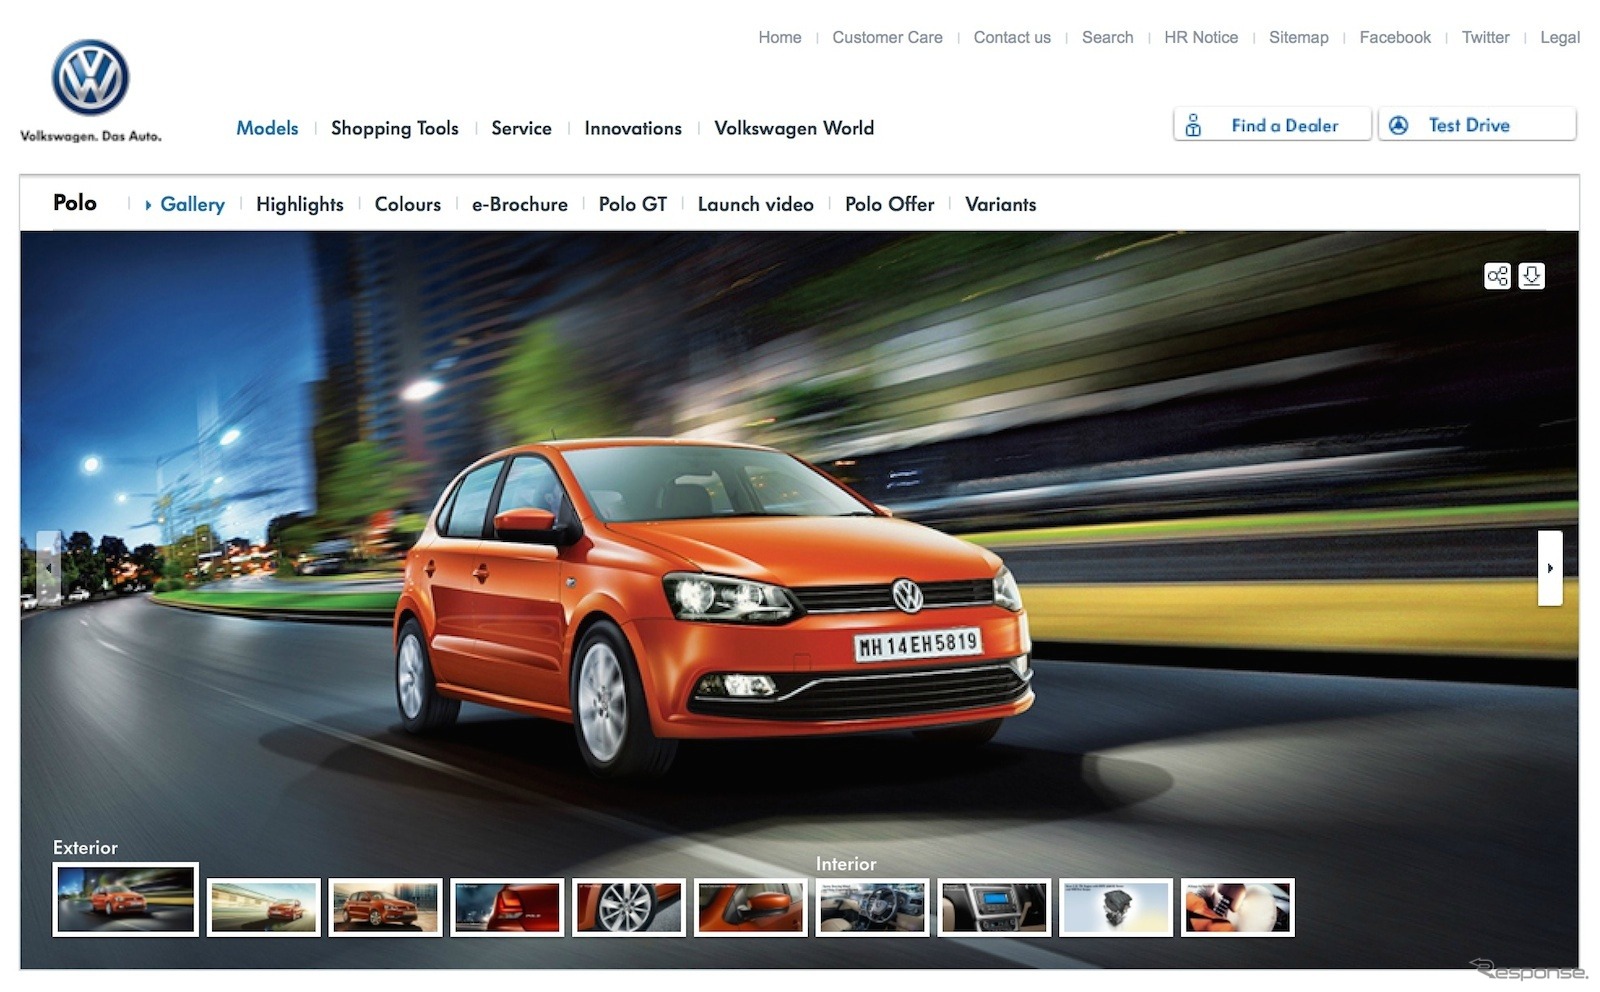
Task: Open the Models menu
Action: click(x=267, y=128)
